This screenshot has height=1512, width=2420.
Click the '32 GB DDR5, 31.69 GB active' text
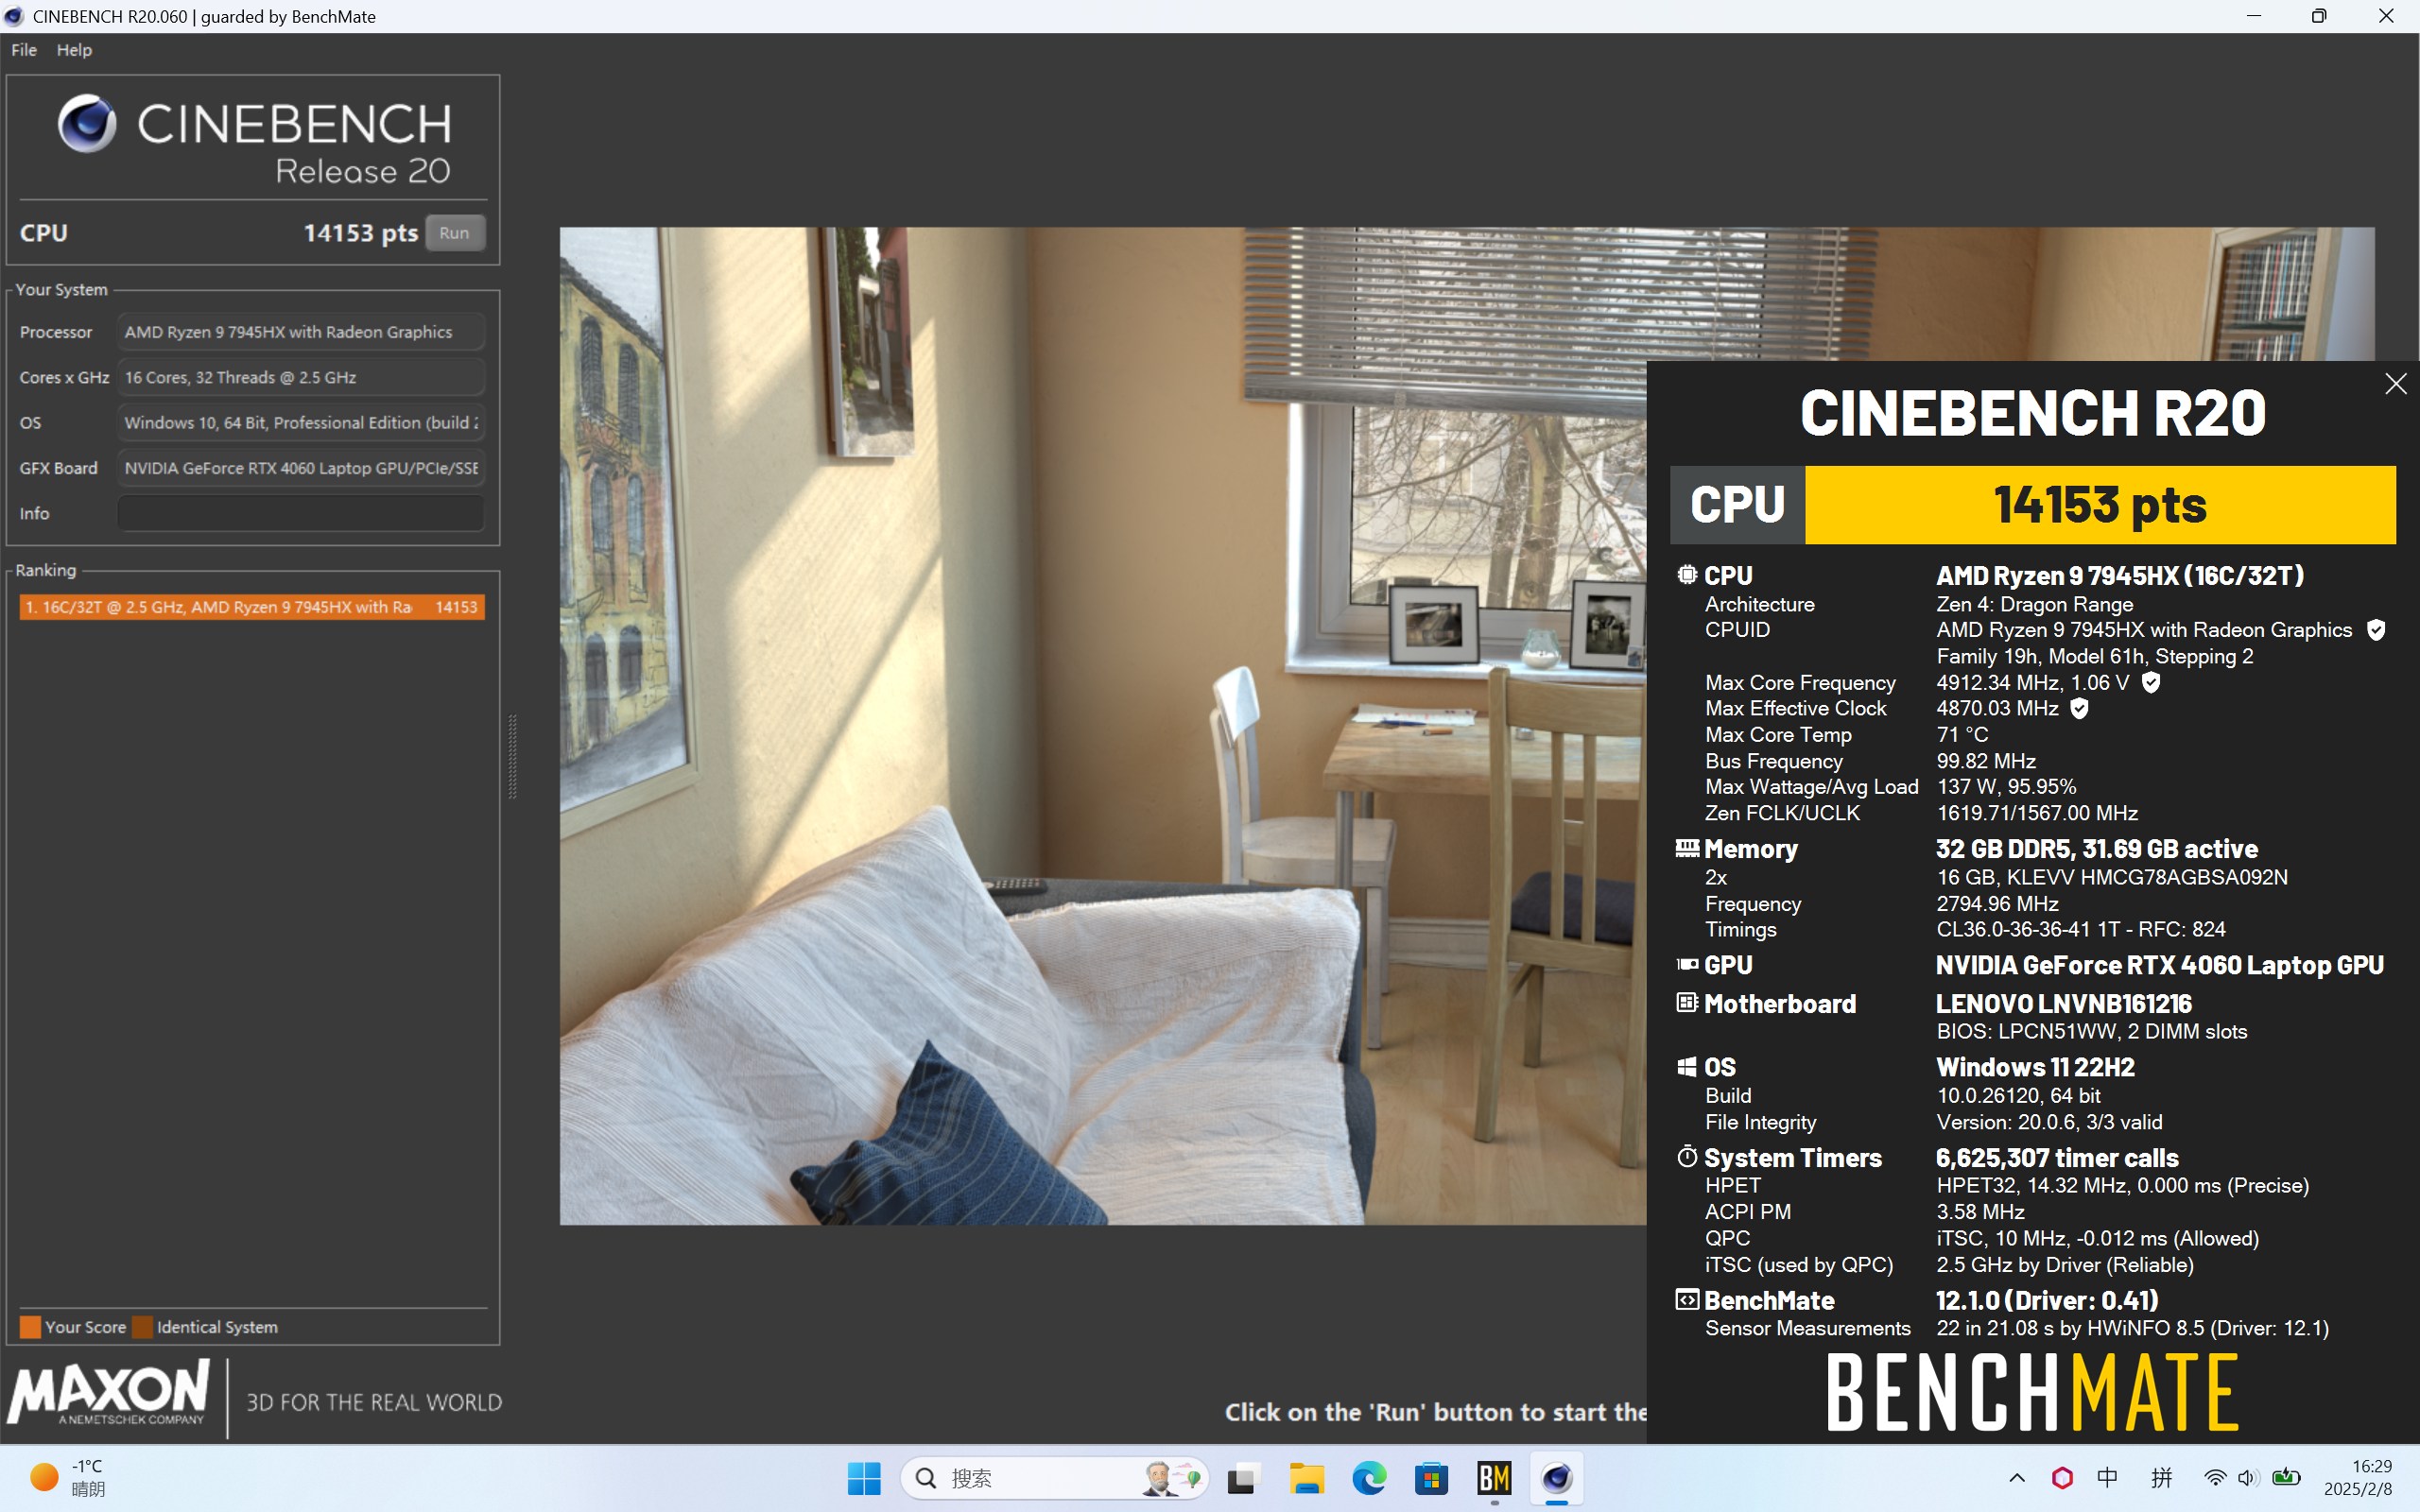coord(2097,849)
